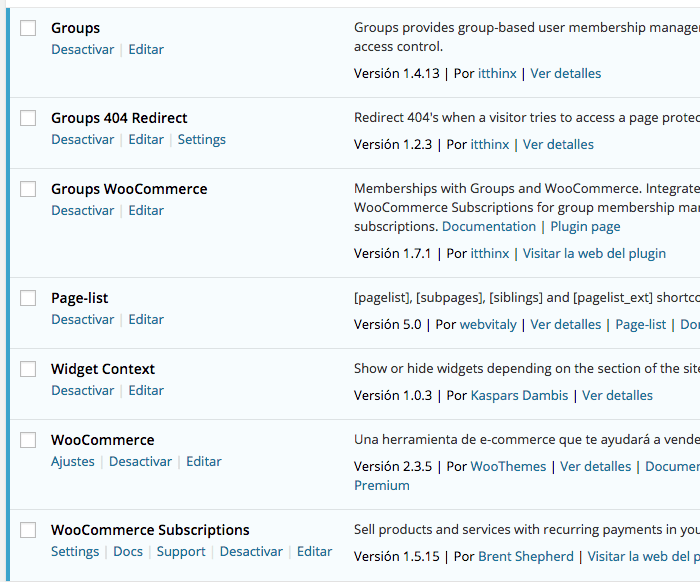
Task: Click Editar under Page-list
Action: coord(146,320)
